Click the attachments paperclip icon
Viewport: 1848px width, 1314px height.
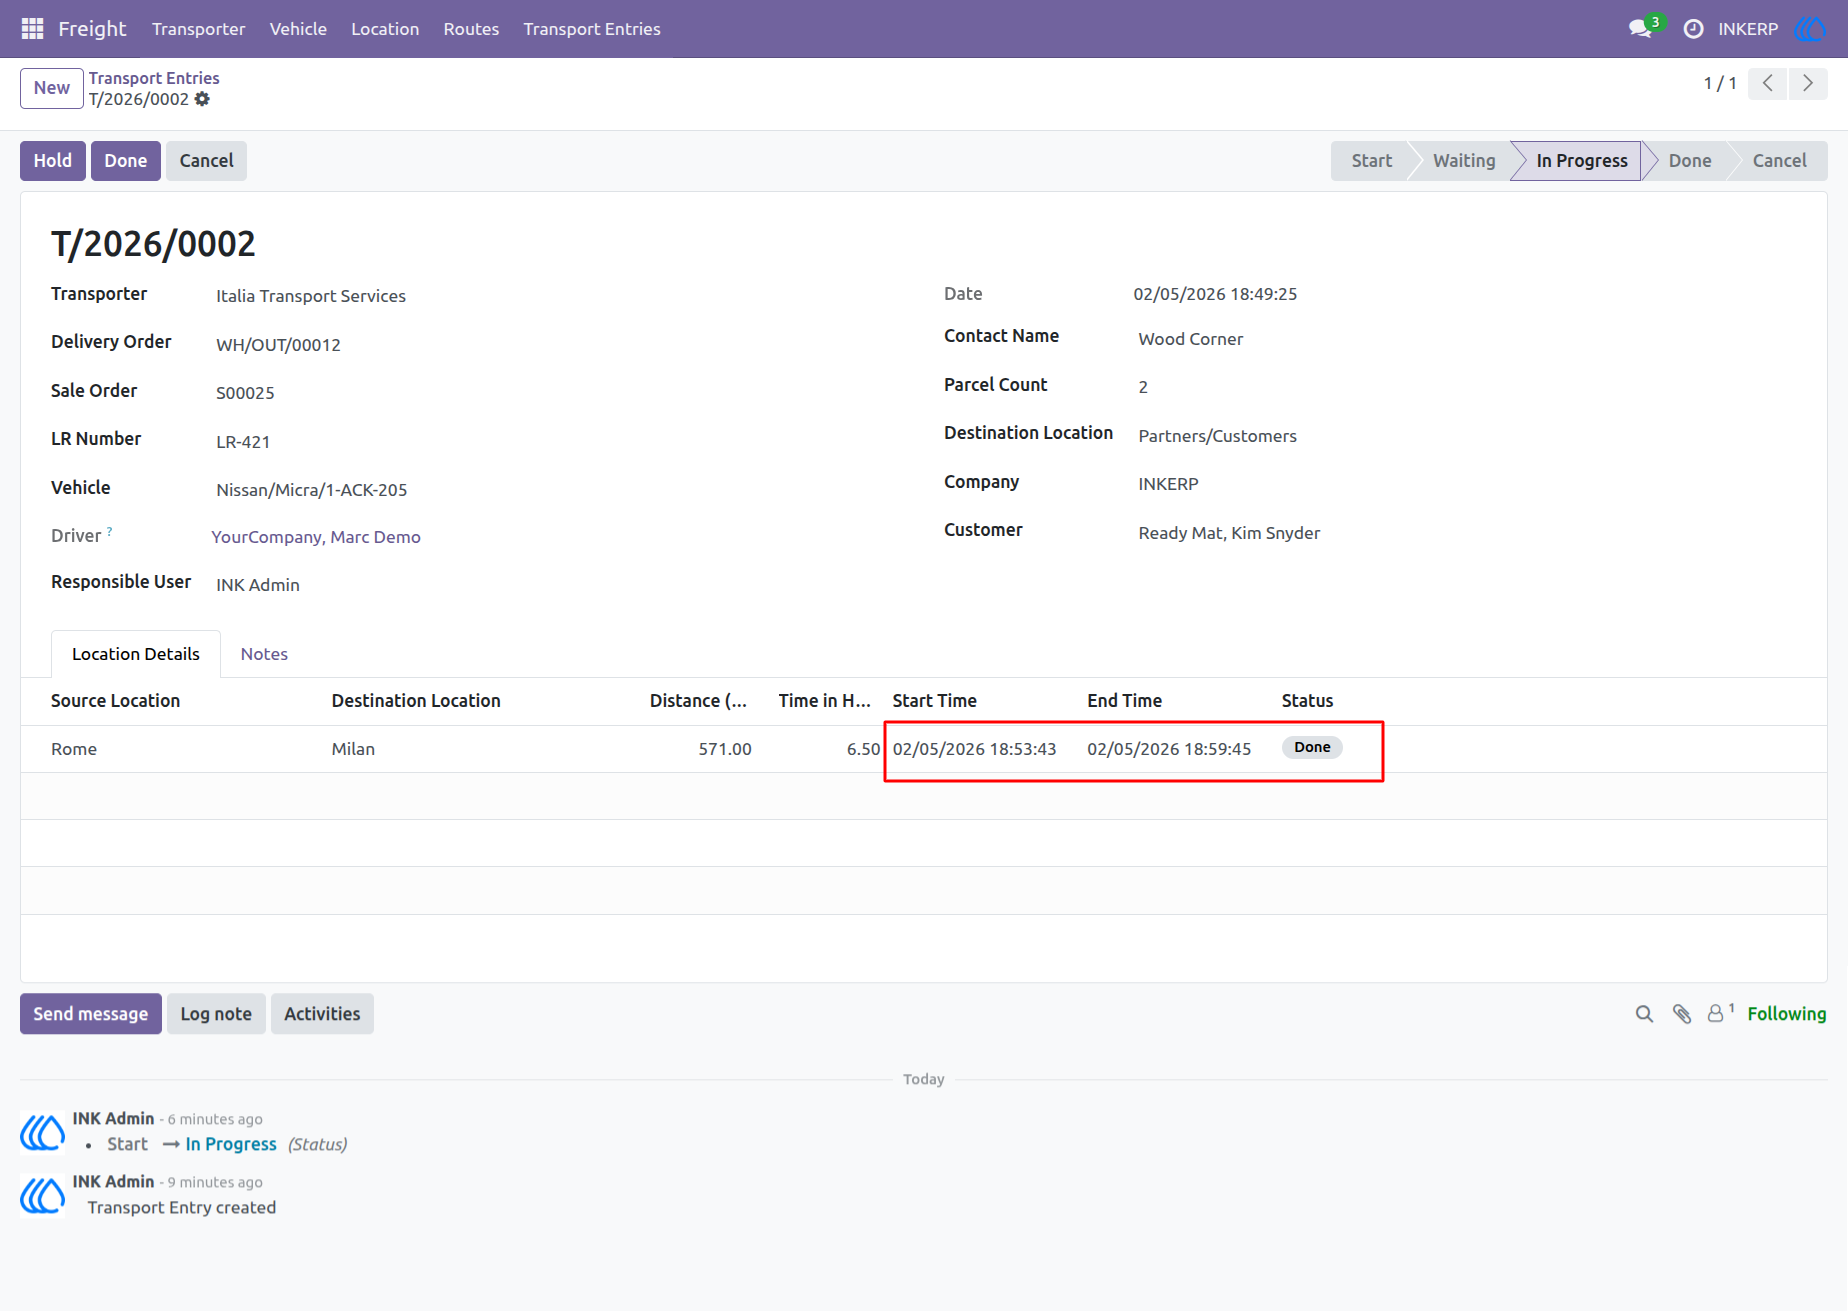[1682, 1014]
